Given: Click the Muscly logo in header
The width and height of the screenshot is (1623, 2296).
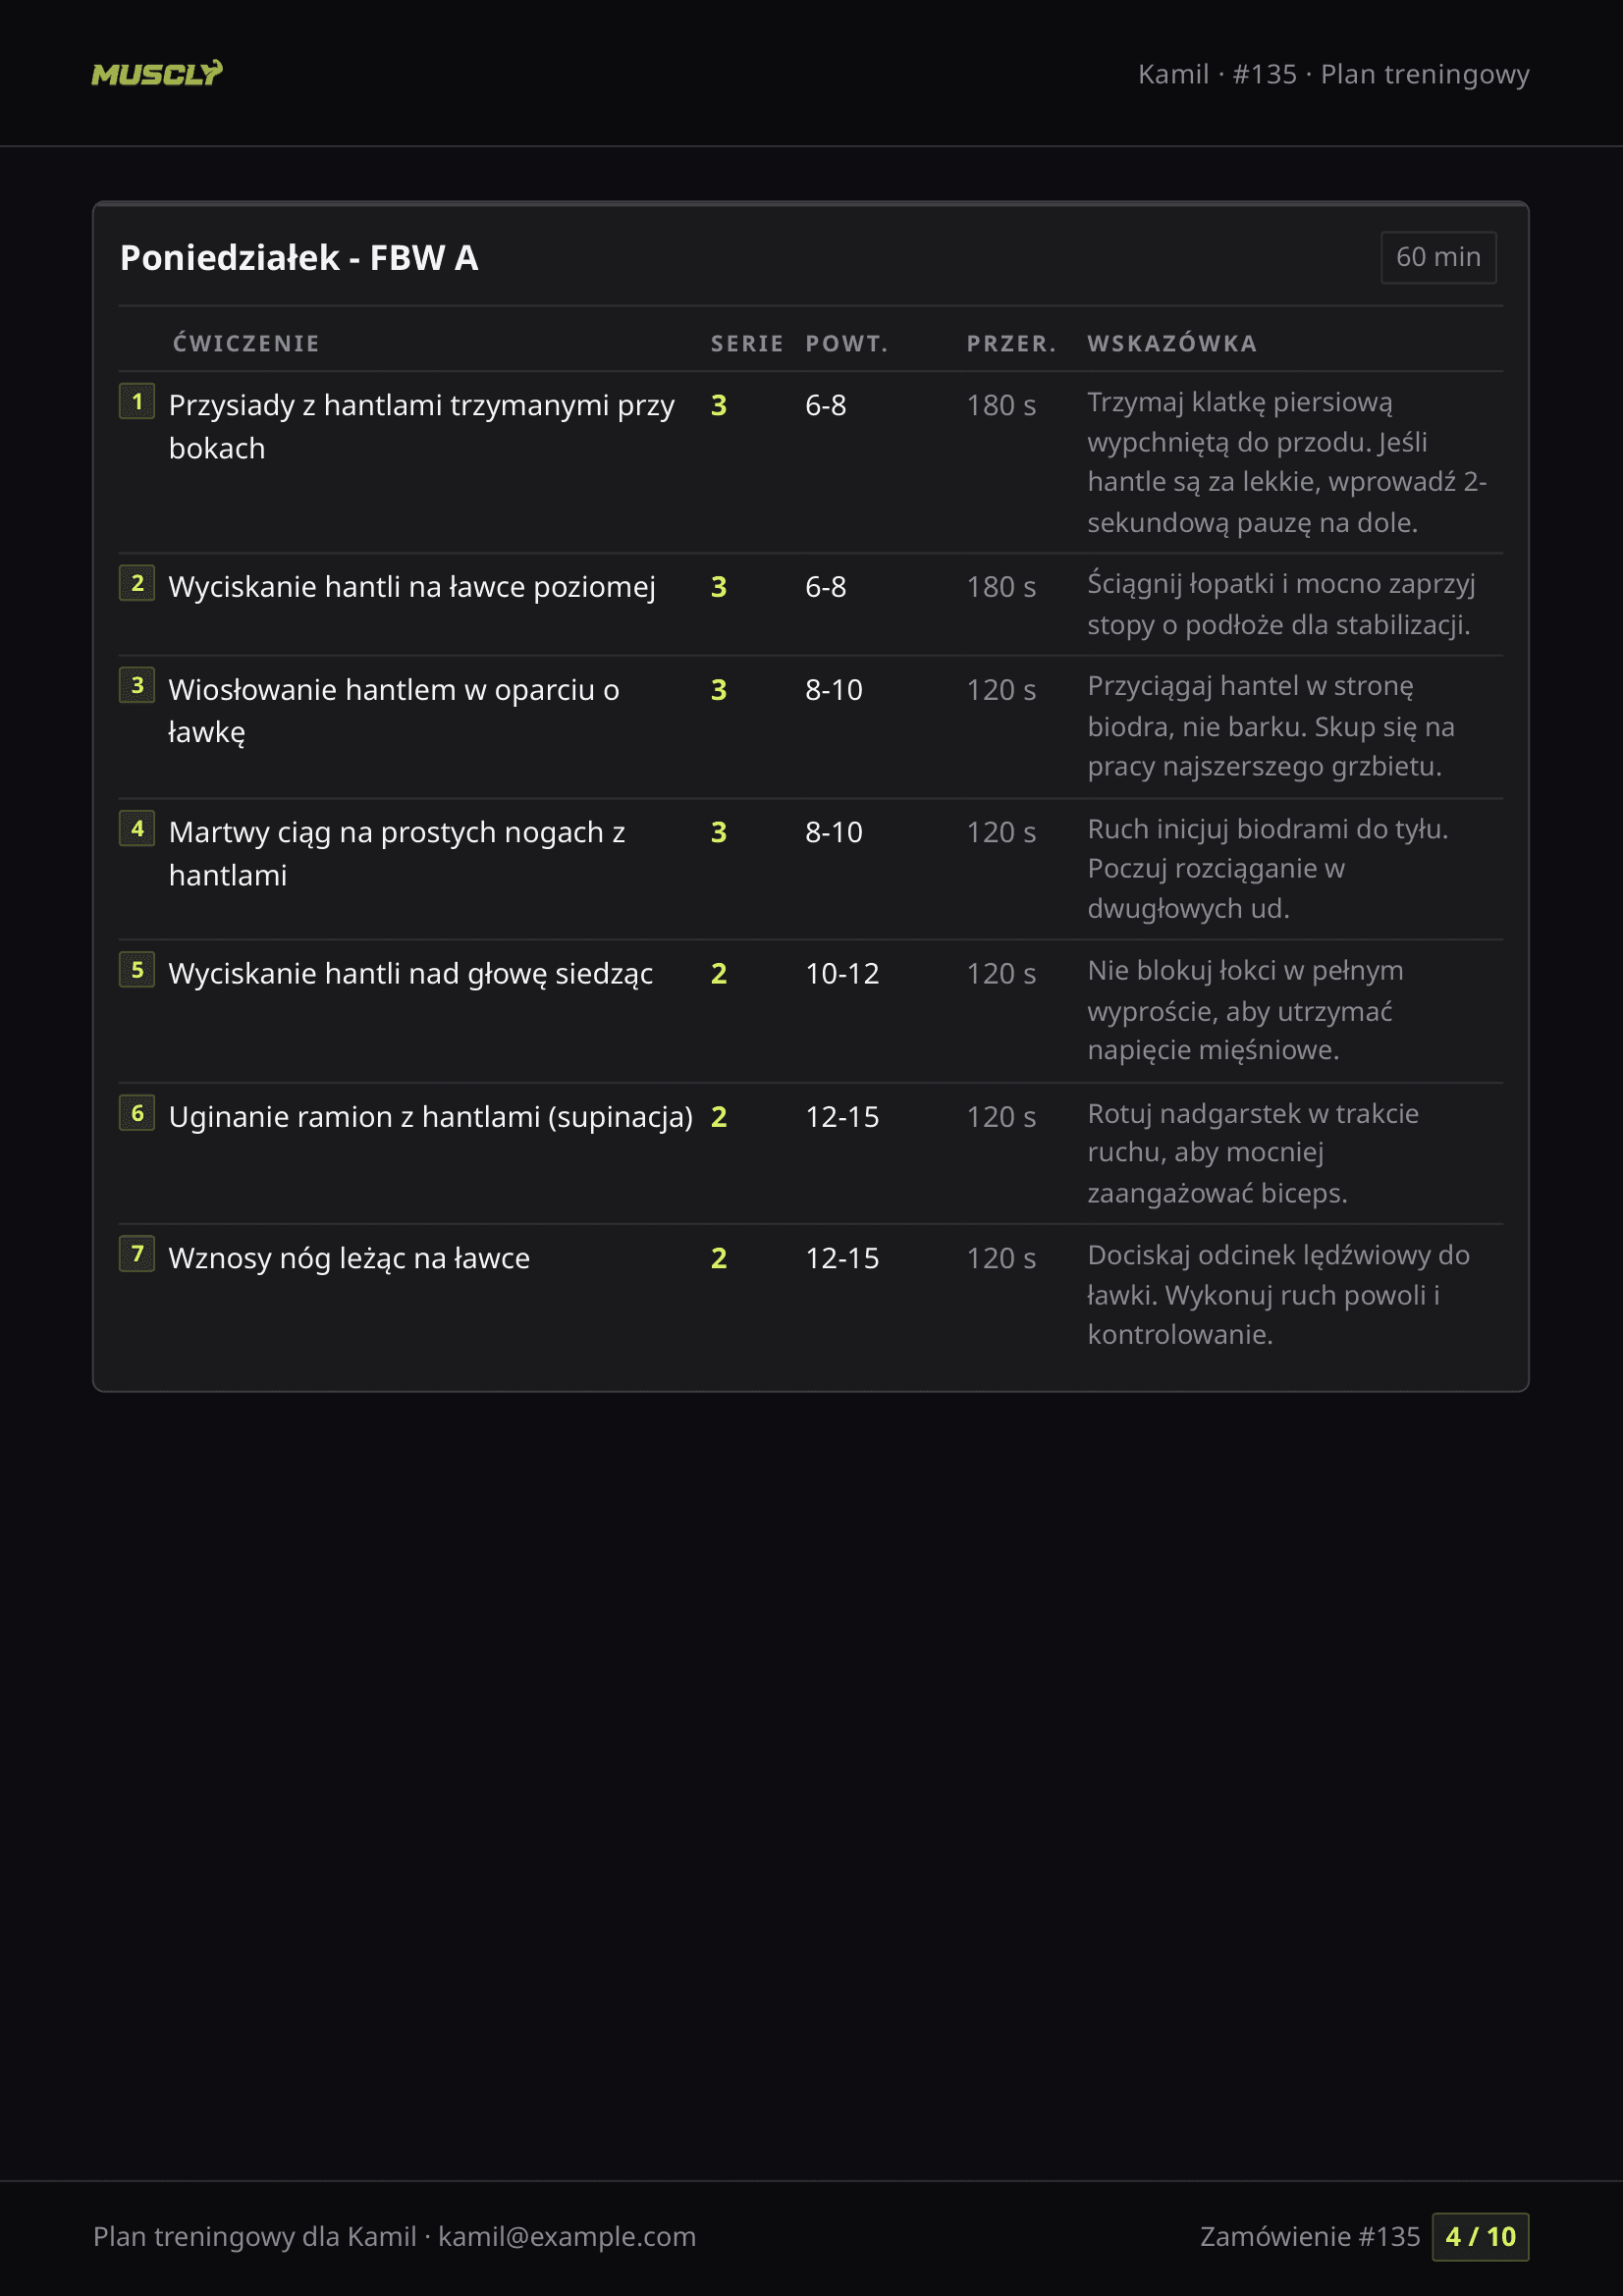Looking at the screenshot, I should (157, 74).
